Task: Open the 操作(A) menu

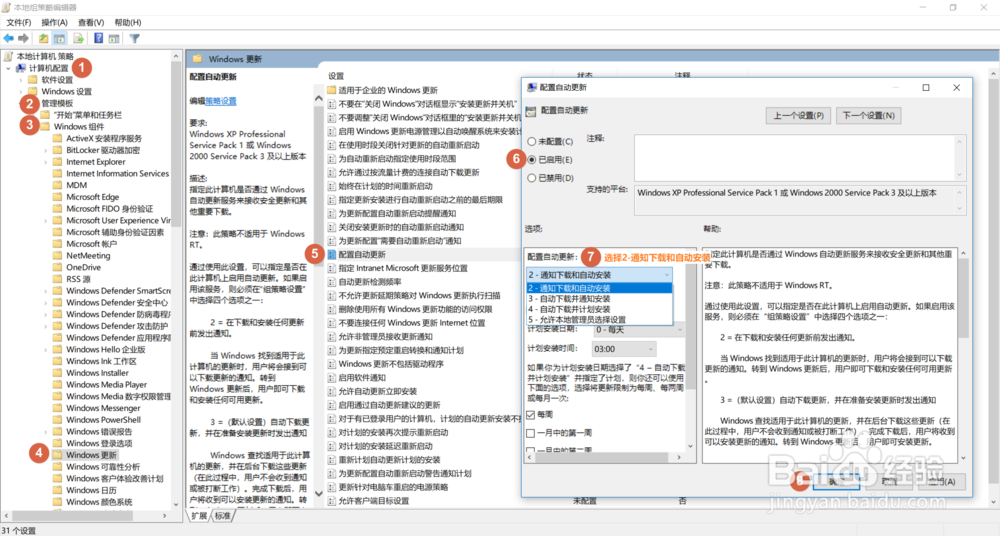Action: [54, 22]
